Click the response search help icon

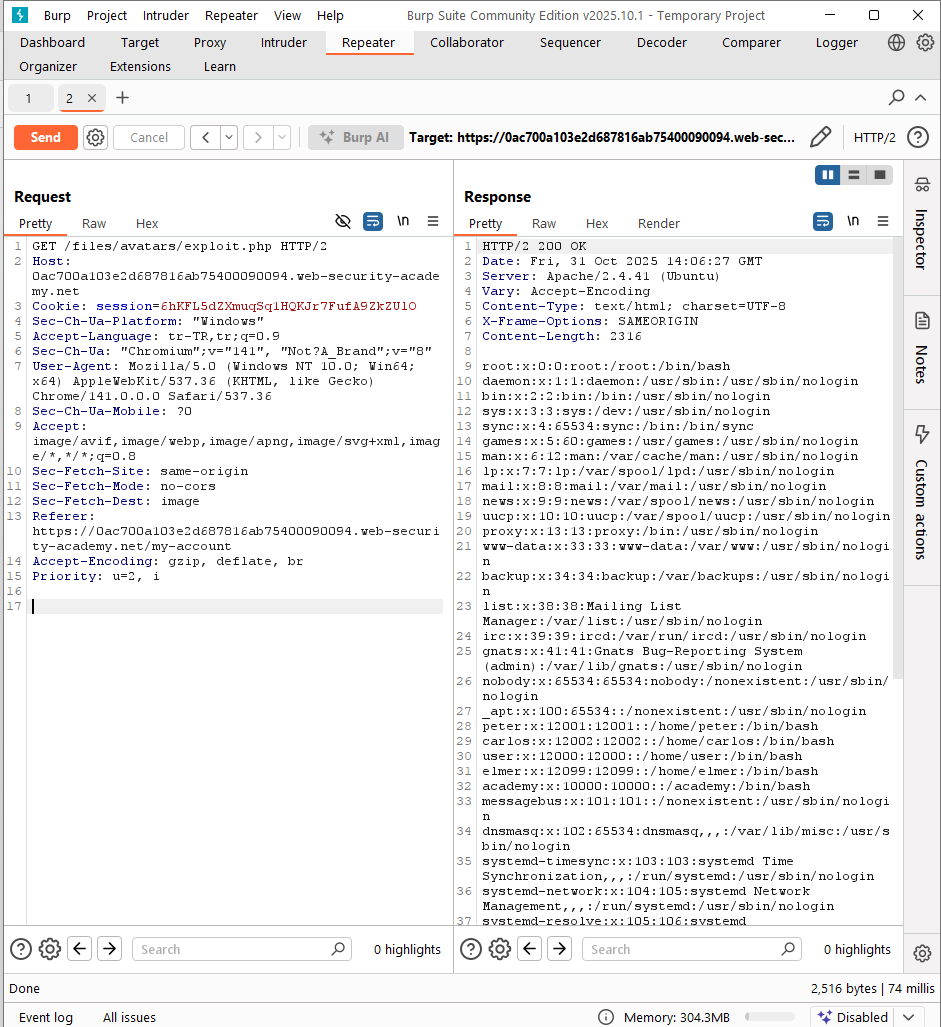pyautogui.click(x=471, y=948)
